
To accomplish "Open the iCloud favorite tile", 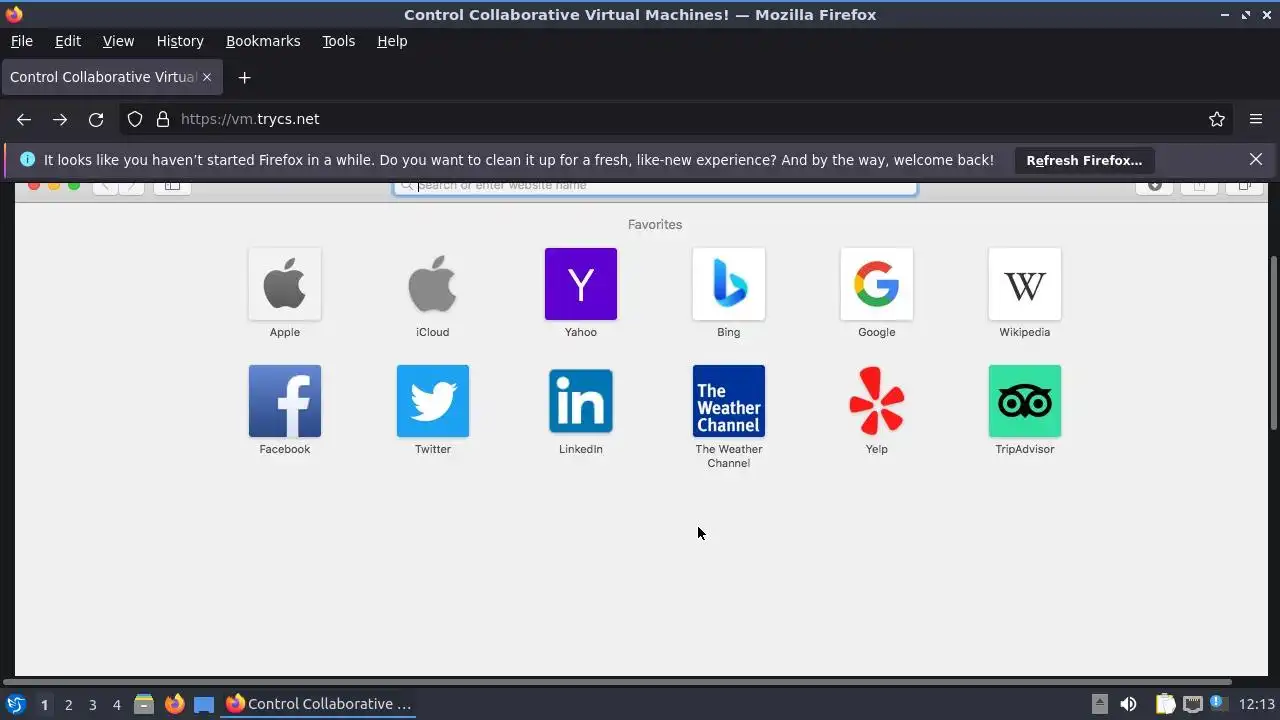I will point(433,284).
